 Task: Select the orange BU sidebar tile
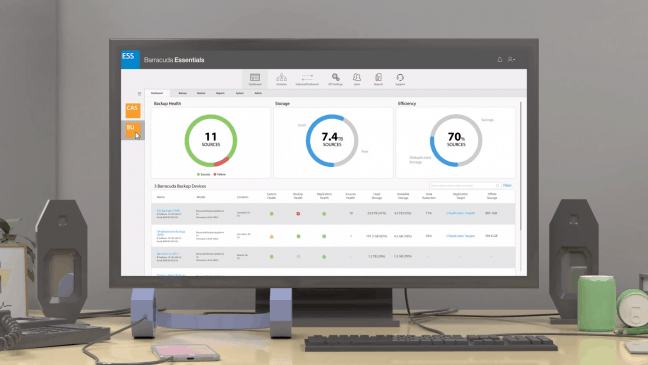(133, 130)
